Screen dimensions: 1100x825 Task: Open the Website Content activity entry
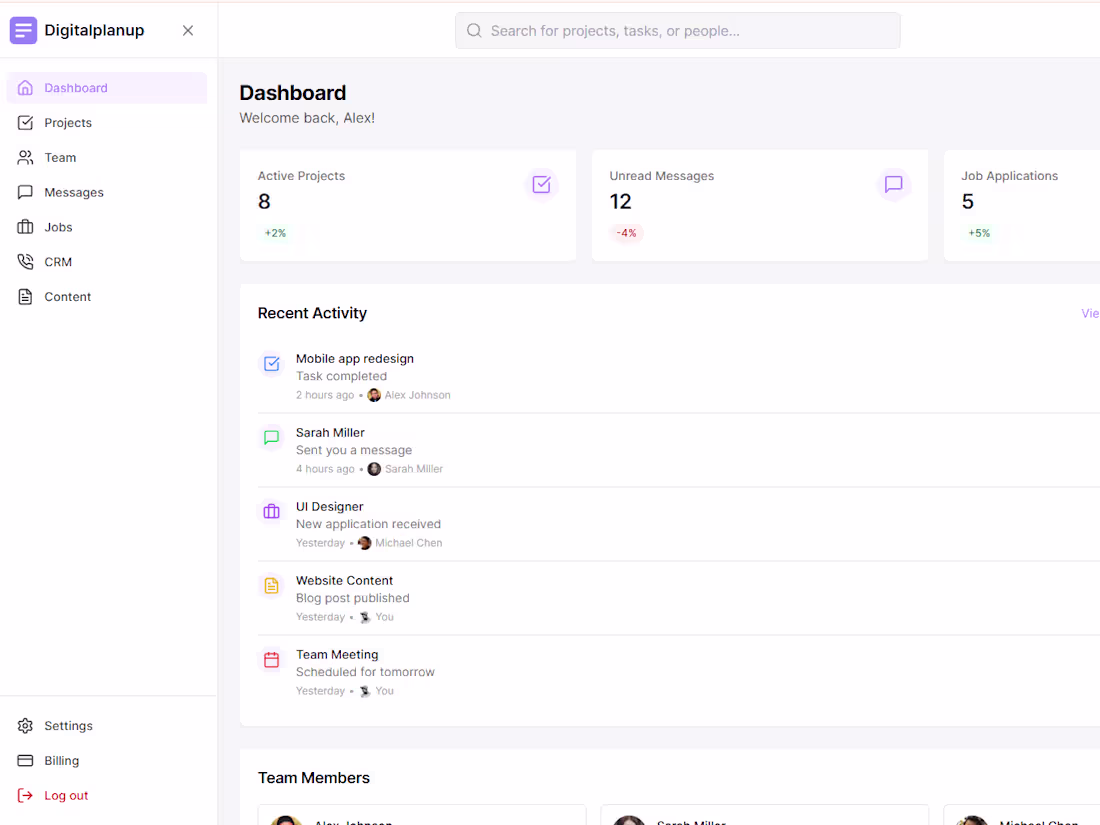[344, 581]
